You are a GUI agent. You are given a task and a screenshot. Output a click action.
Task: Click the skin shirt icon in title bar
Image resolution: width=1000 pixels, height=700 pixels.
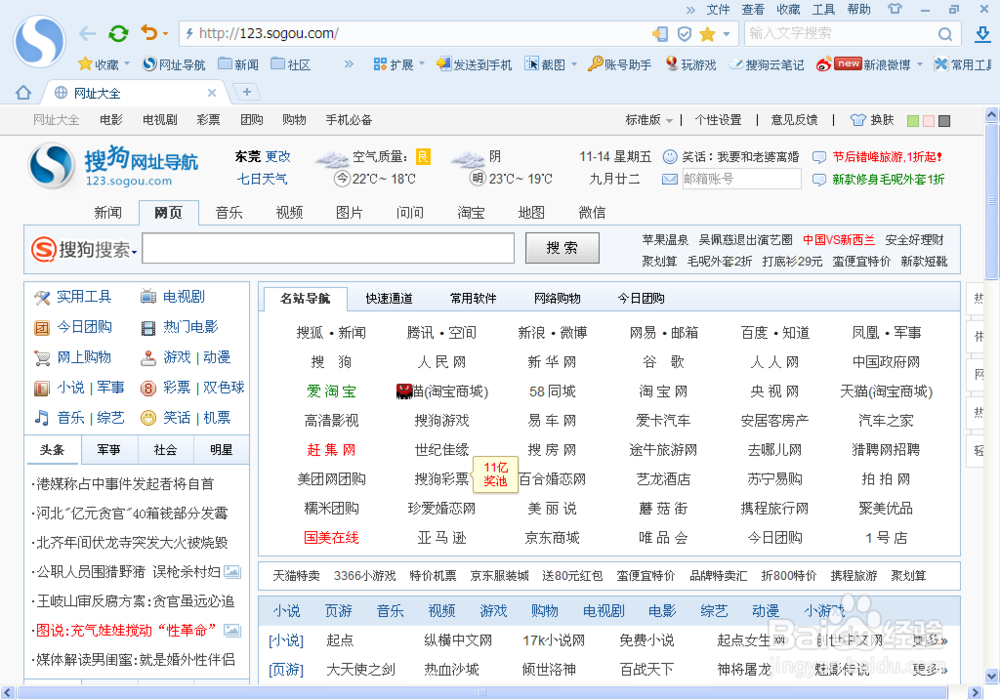click(x=895, y=9)
